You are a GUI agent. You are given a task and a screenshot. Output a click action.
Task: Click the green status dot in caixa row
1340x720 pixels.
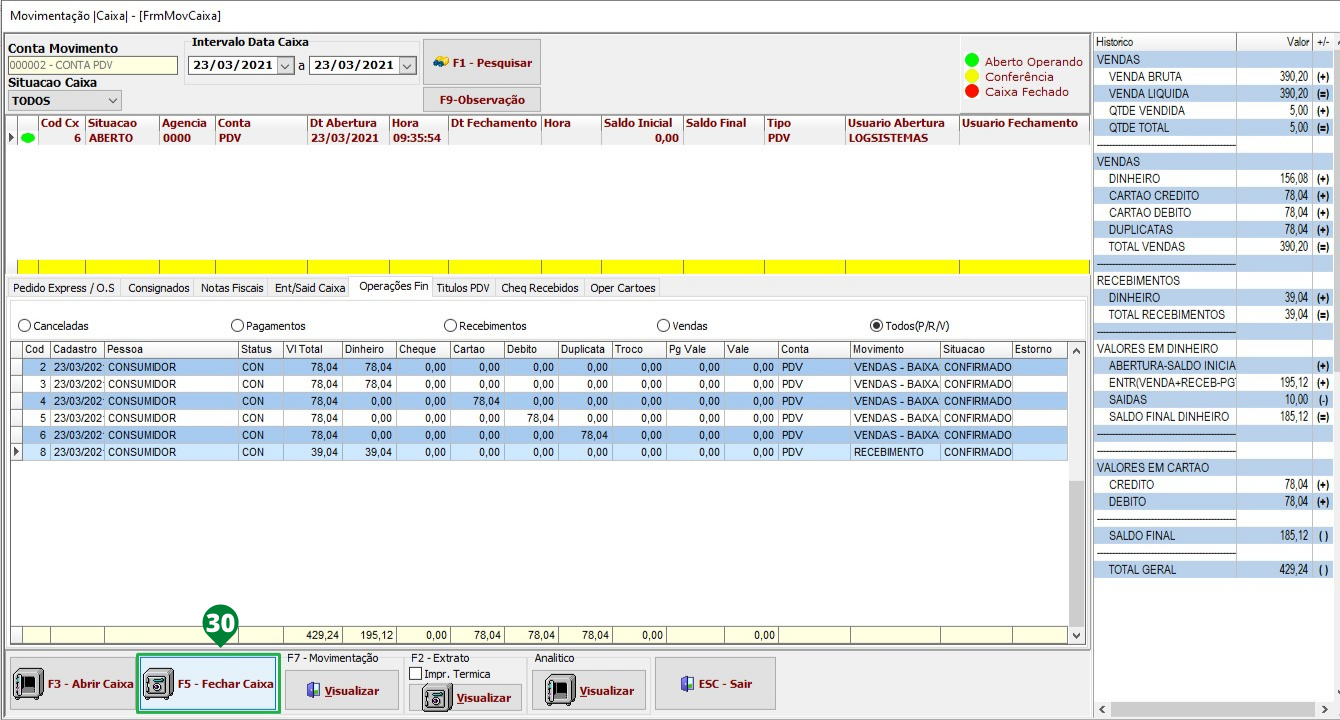click(x=27, y=139)
